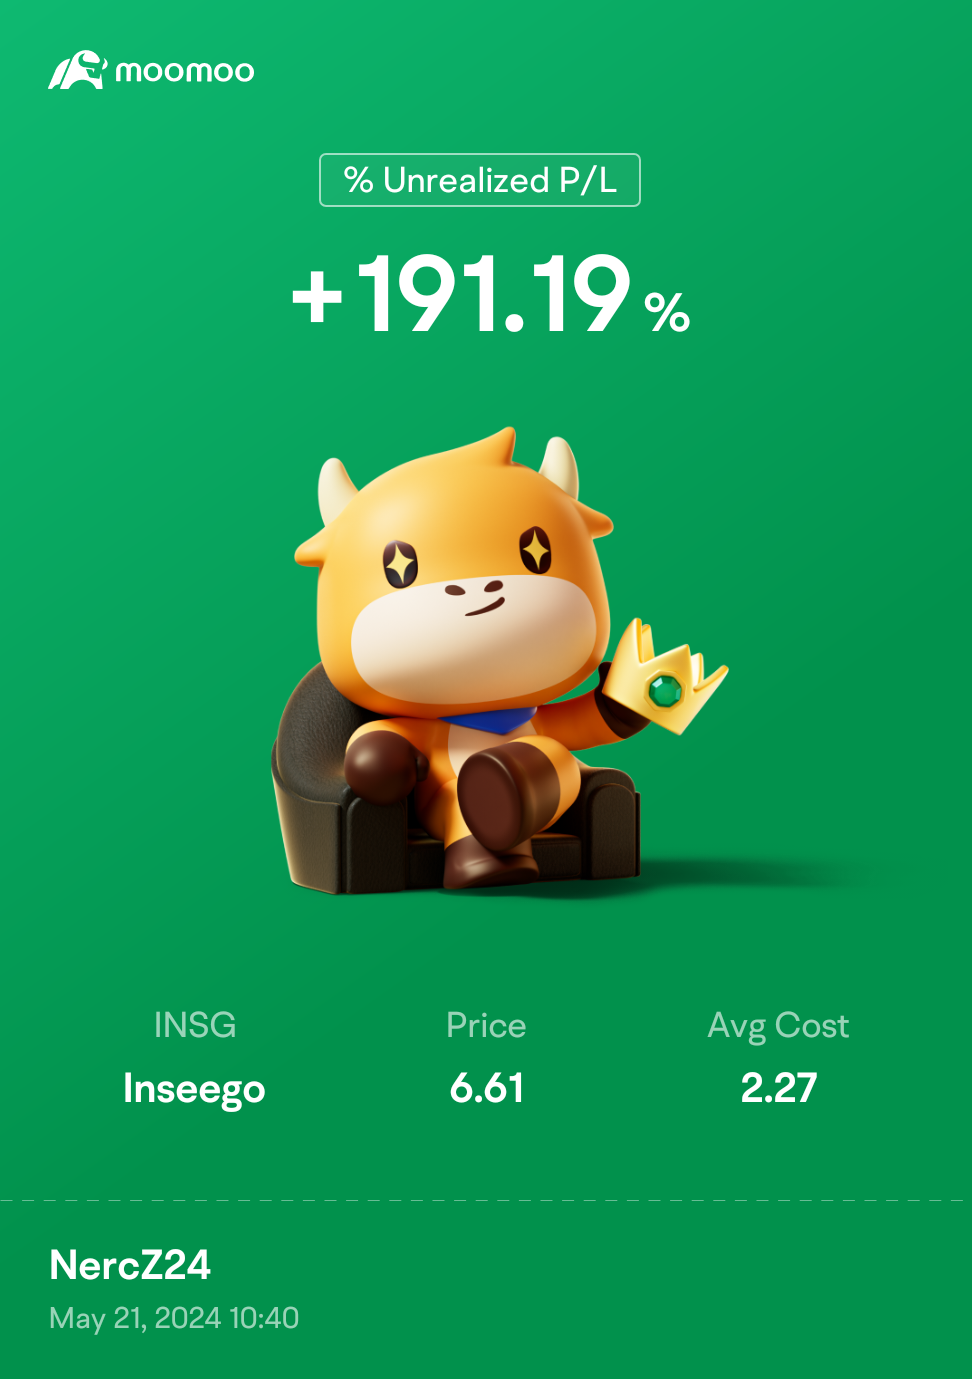
Task: Click the 6.61 price value
Action: pyautogui.click(x=487, y=1088)
